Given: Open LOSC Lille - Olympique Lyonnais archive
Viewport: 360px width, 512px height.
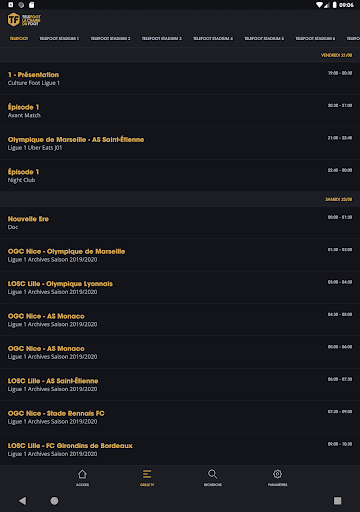Looking at the screenshot, I should 180,287.
